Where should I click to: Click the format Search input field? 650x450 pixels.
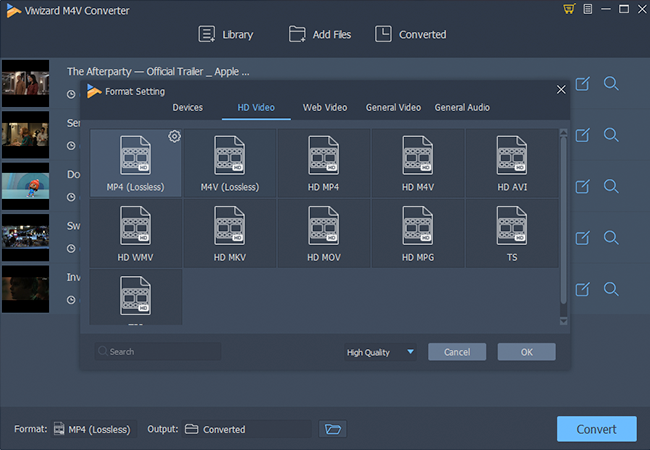[x=158, y=352]
